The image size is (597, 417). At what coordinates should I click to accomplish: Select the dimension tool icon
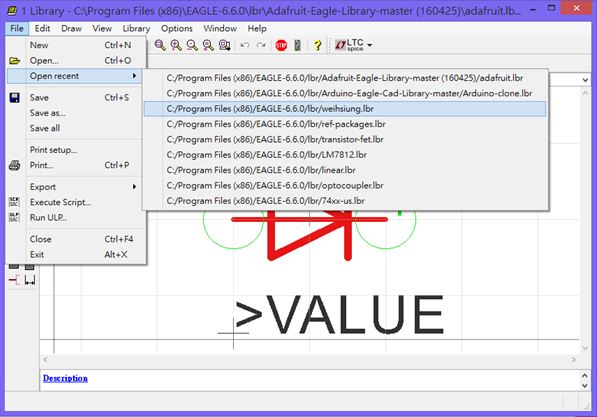point(30,280)
